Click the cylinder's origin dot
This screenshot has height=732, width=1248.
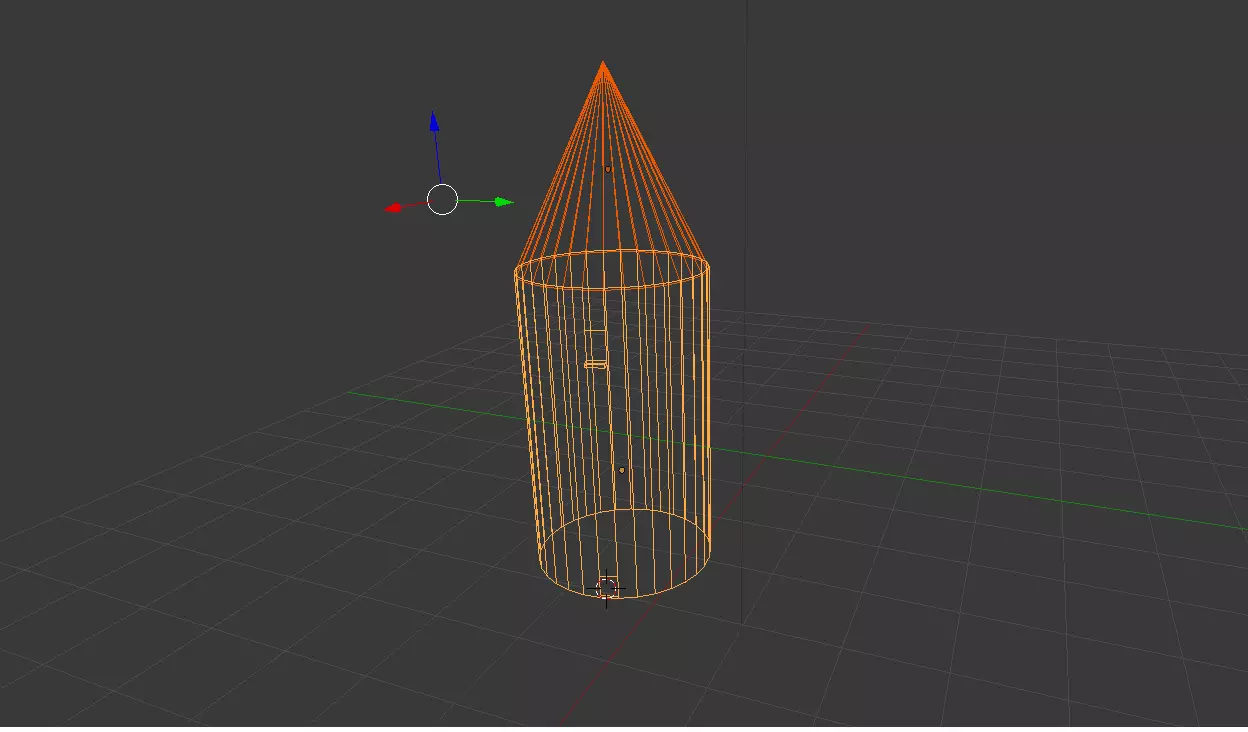click(621, 470)
